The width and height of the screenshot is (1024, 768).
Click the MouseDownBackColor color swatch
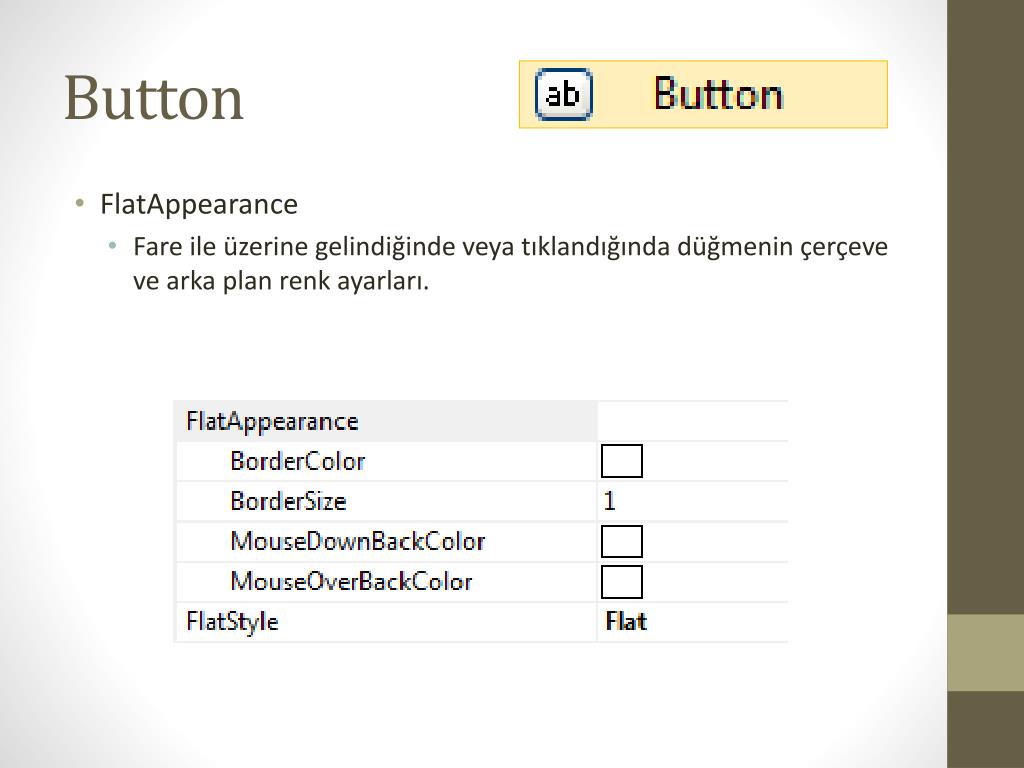pyautogui.click(x=622, y=541)
